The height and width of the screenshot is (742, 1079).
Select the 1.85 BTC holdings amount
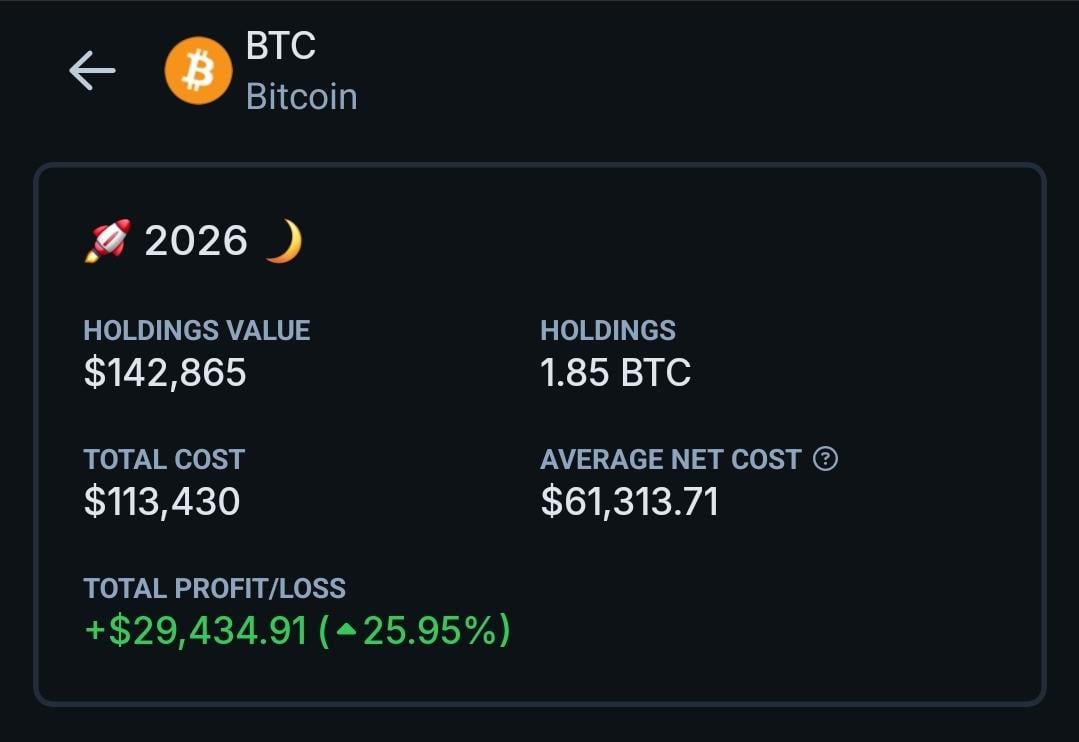point(615,373)
